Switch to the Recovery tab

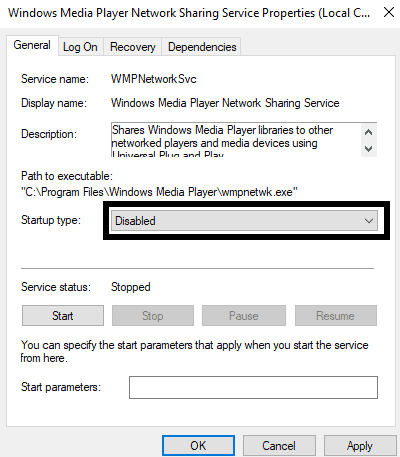click(x=133, y=47)
